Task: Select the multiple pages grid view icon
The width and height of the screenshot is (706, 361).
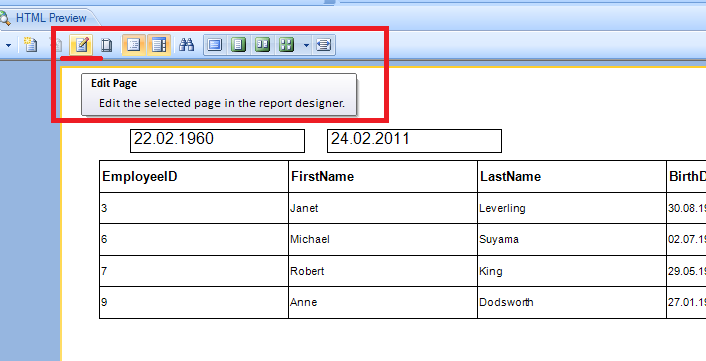Action: (286, 45)
